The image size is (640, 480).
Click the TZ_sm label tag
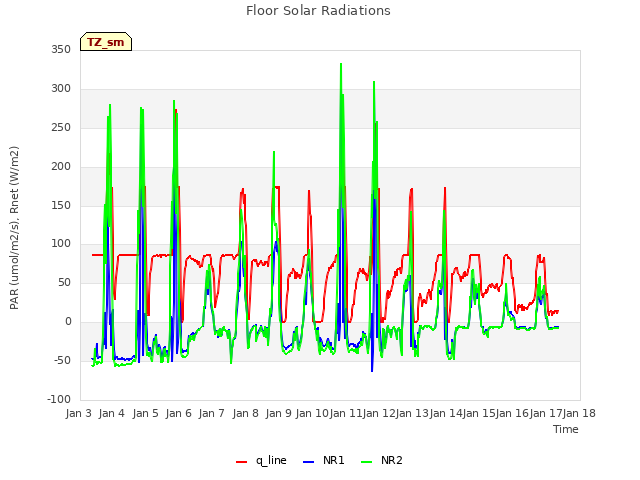[106, 42]
